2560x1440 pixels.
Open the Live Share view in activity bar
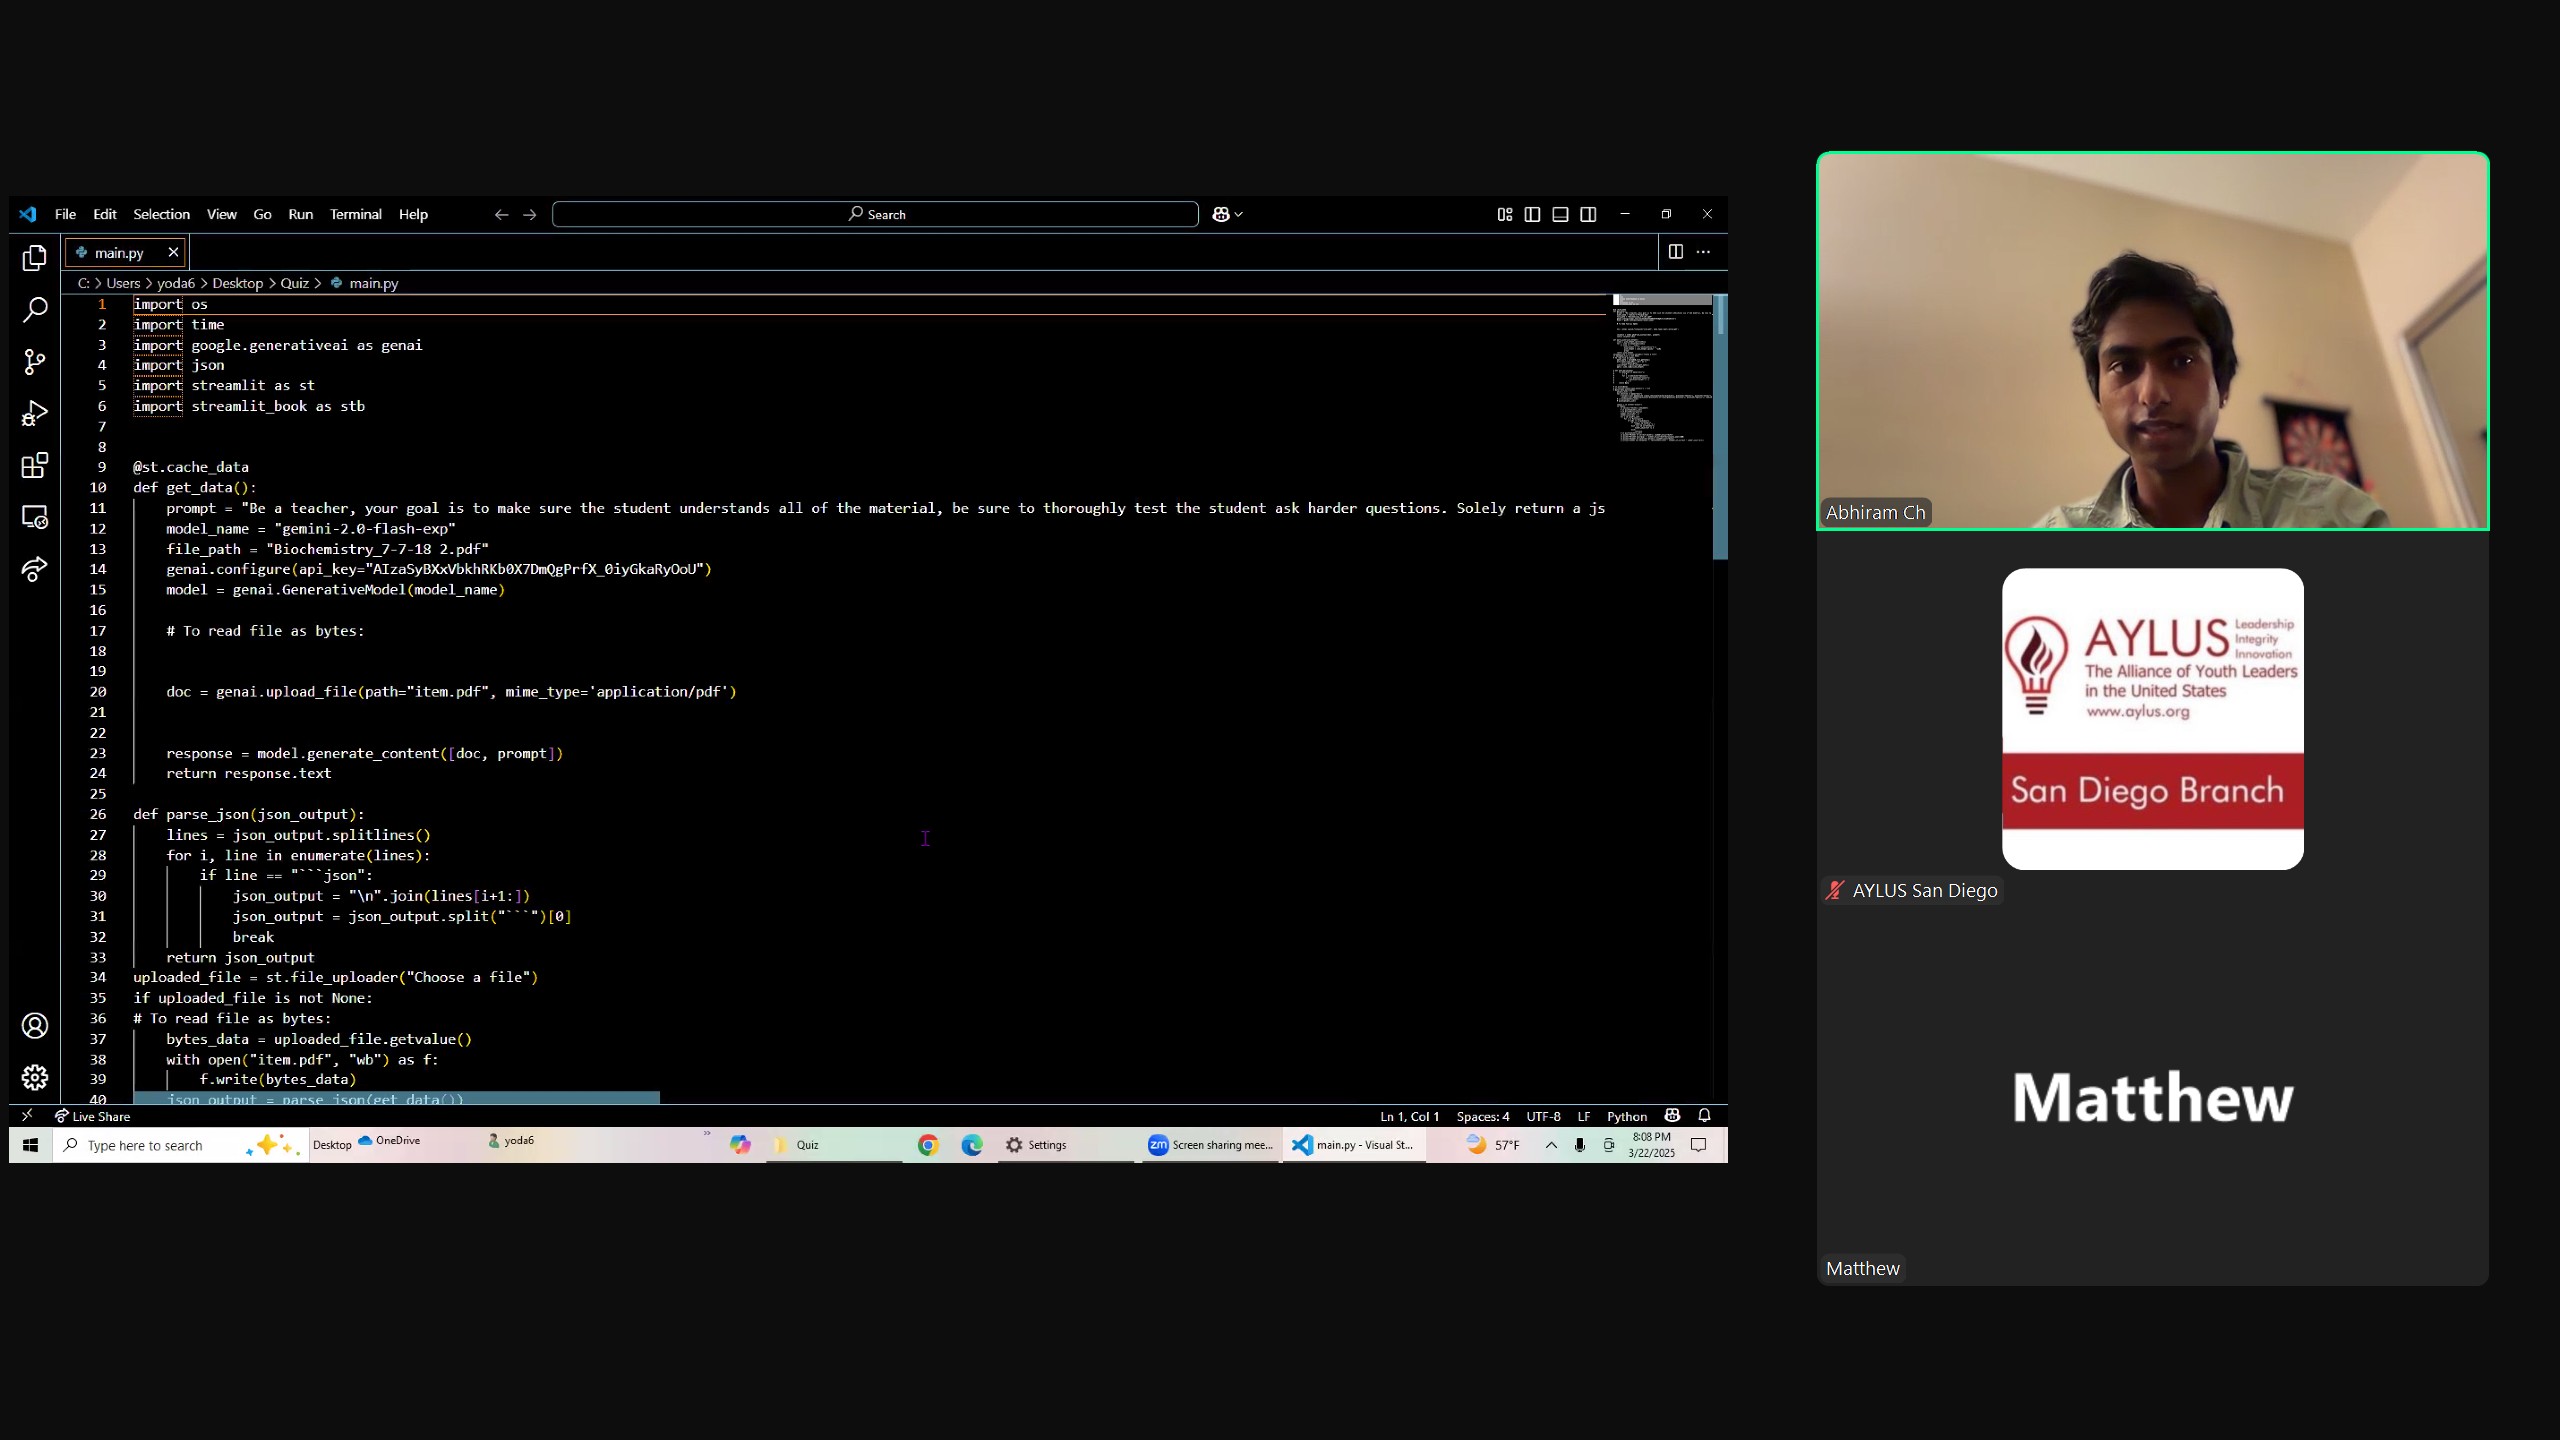[35, 570]
